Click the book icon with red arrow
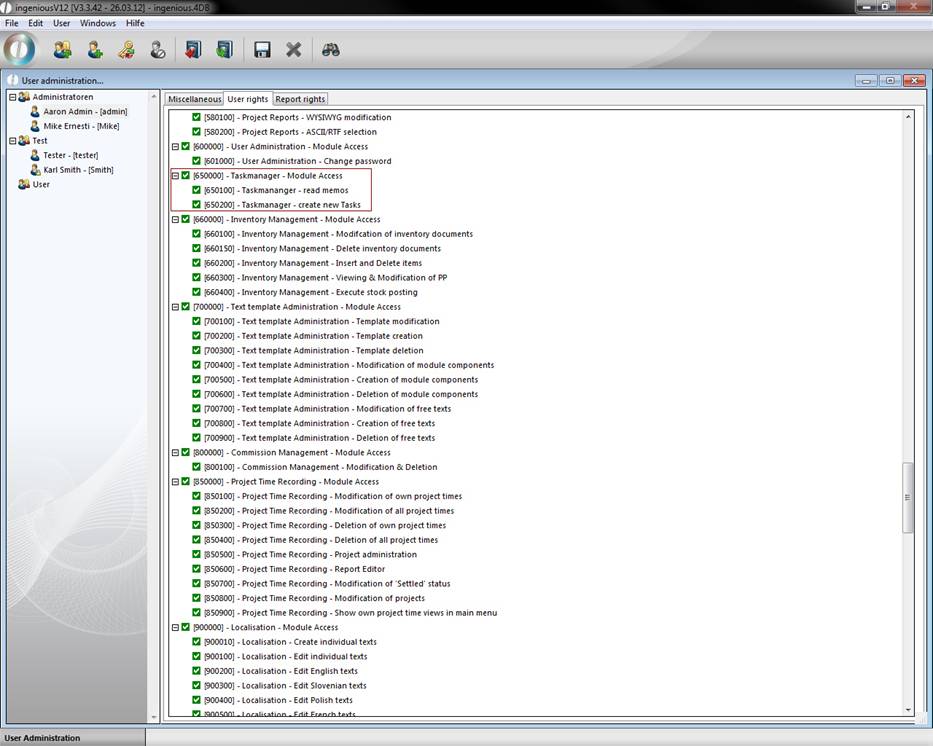 click(x=193, y=49)
